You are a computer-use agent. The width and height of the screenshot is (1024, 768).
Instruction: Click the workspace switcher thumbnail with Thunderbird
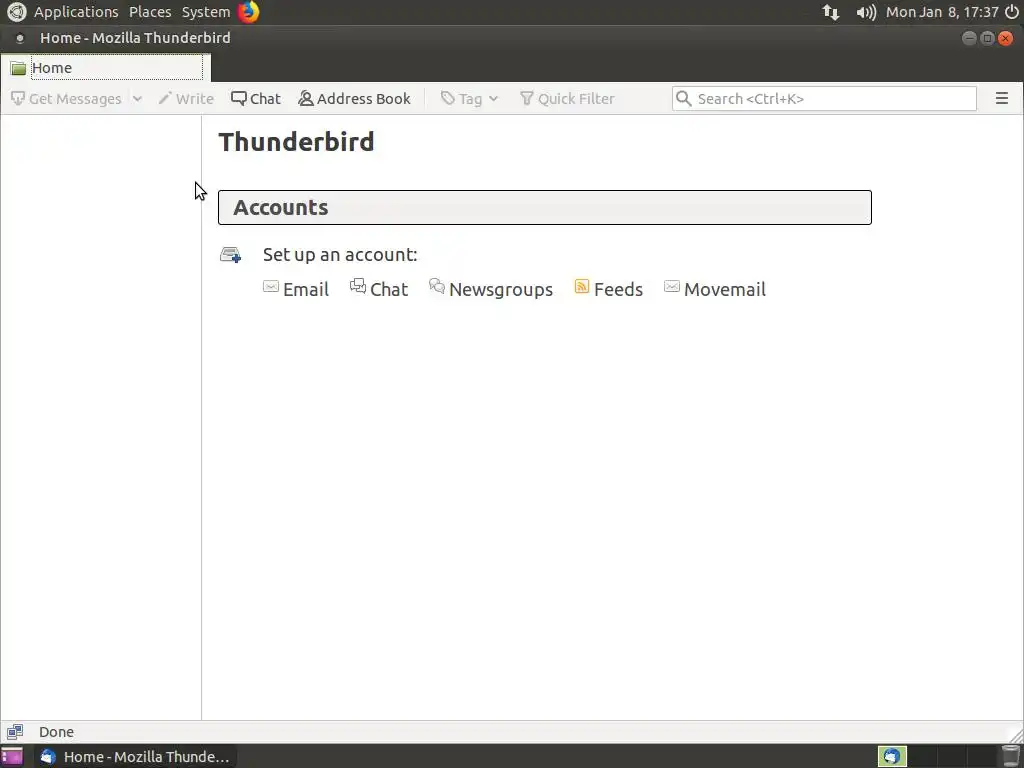[x=892, y=756]
